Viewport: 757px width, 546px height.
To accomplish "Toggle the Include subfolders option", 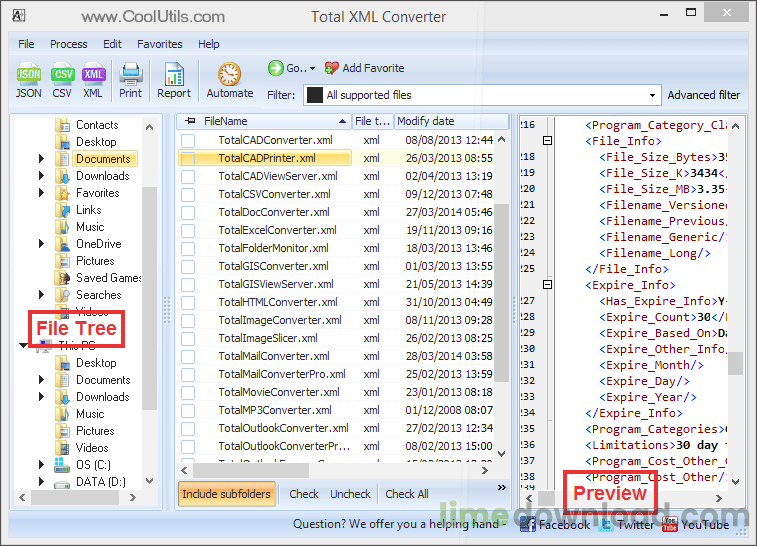I will (x=226, y=494).
